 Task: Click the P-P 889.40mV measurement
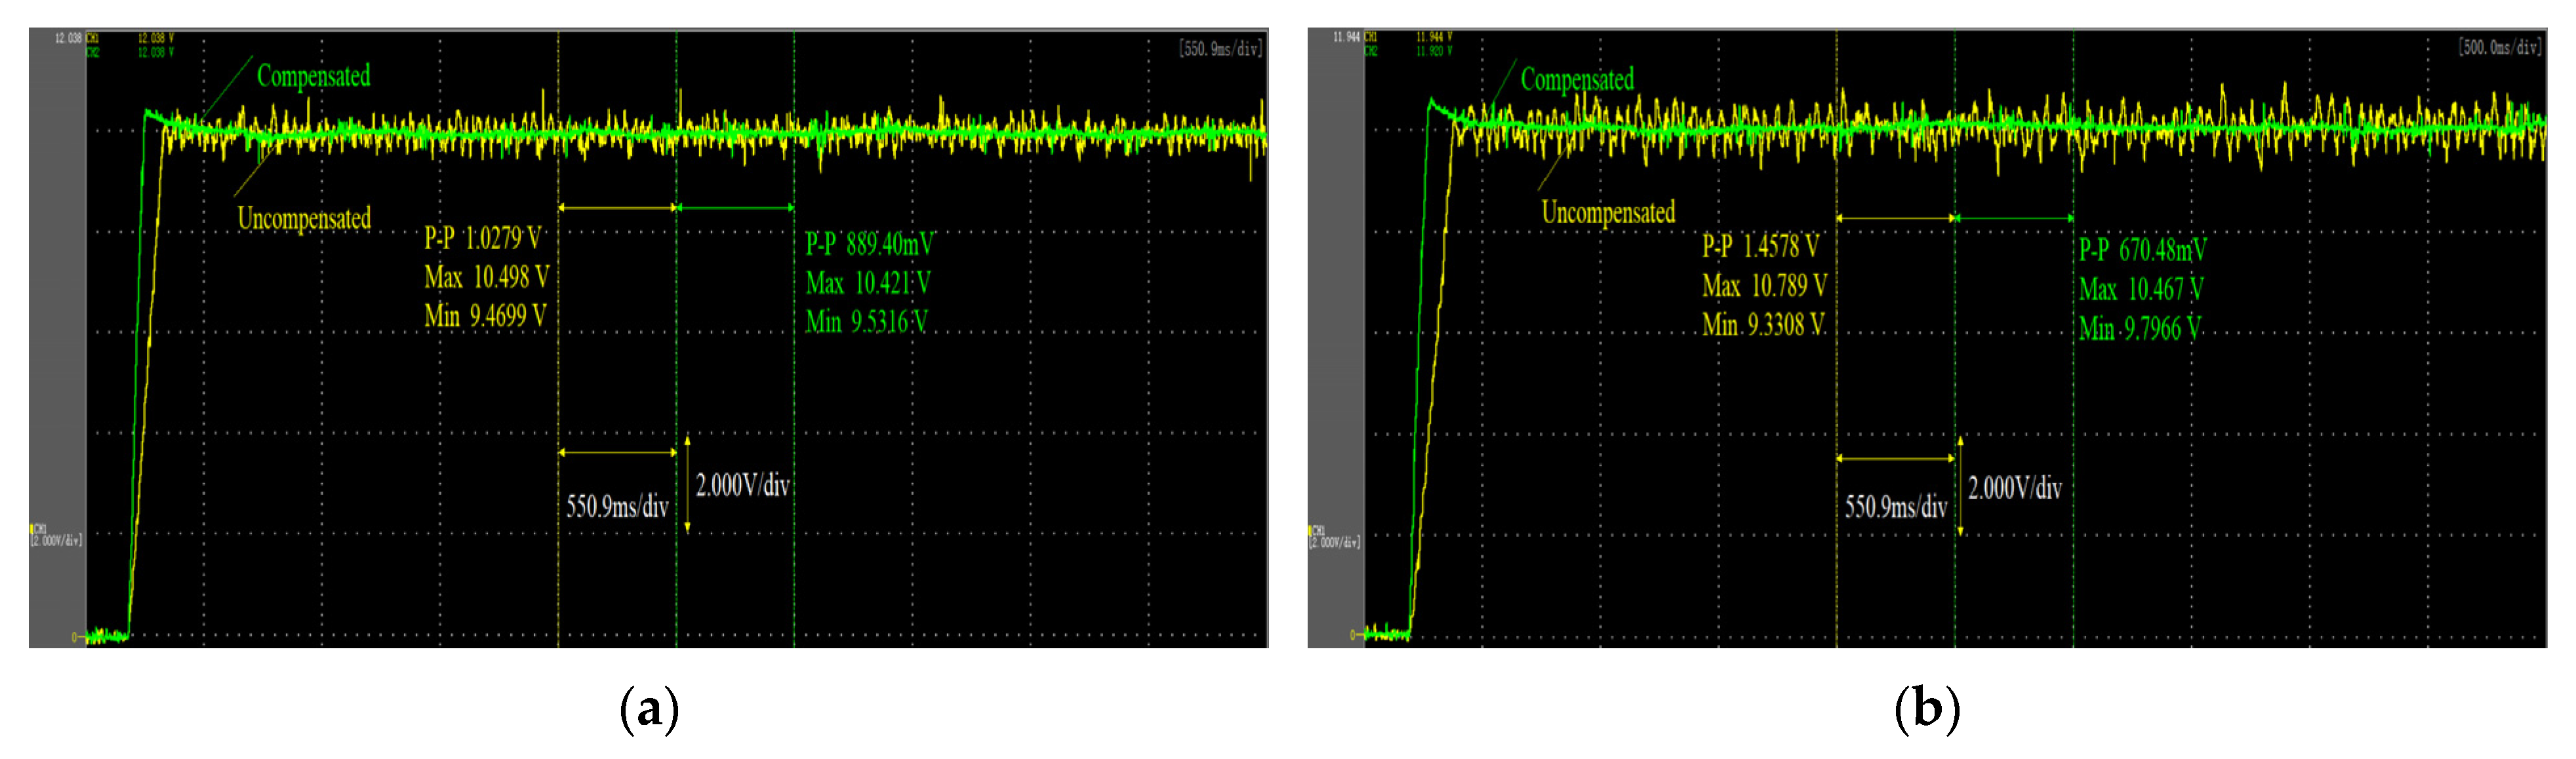869,244
